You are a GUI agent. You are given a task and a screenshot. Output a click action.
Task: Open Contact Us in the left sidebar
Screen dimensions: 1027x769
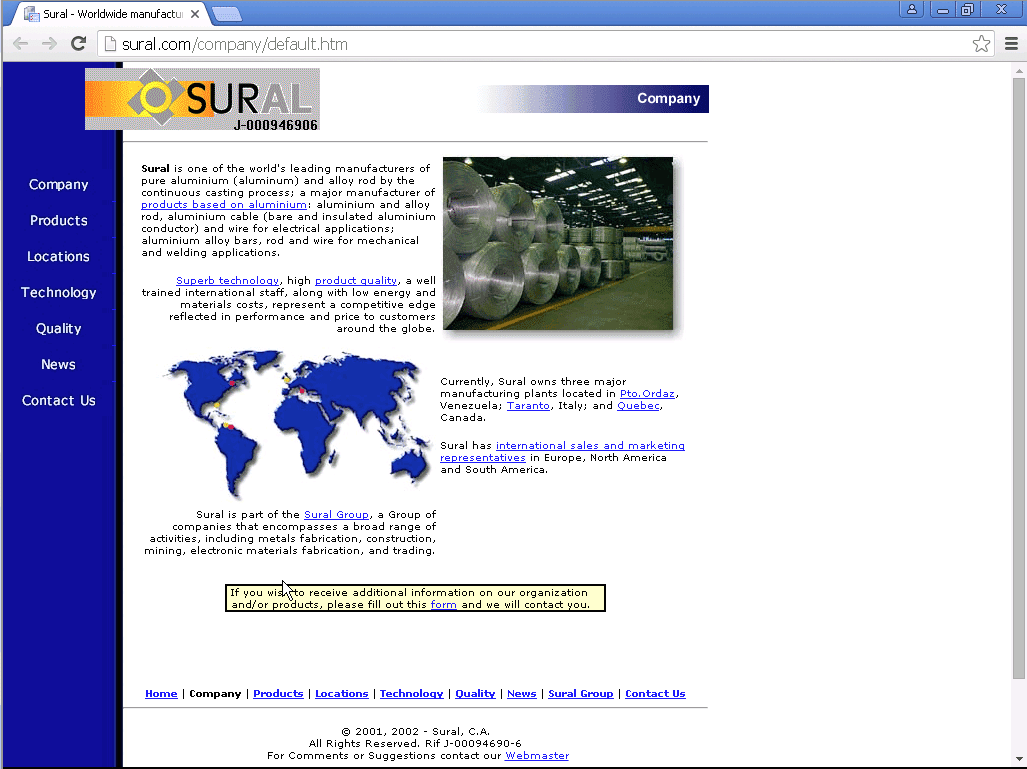pos(58,401)
